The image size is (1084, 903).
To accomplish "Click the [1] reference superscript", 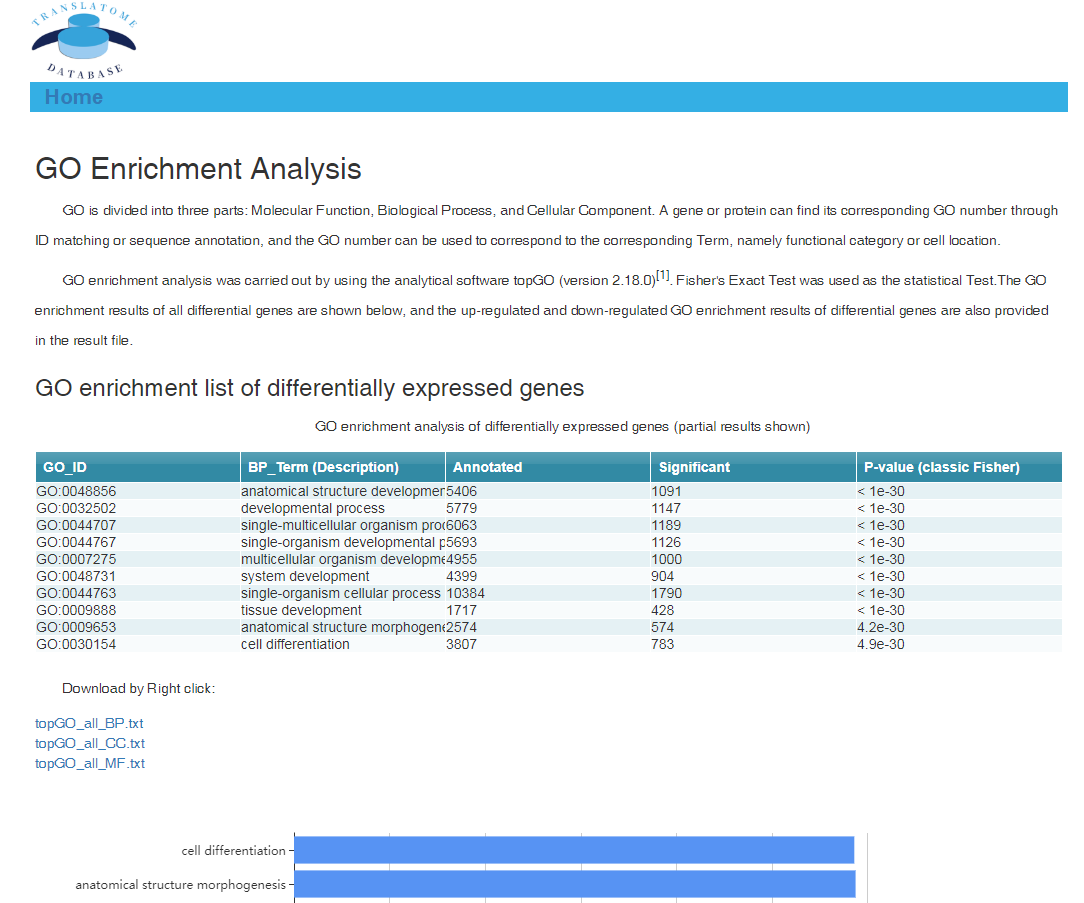I will point(663,275).
